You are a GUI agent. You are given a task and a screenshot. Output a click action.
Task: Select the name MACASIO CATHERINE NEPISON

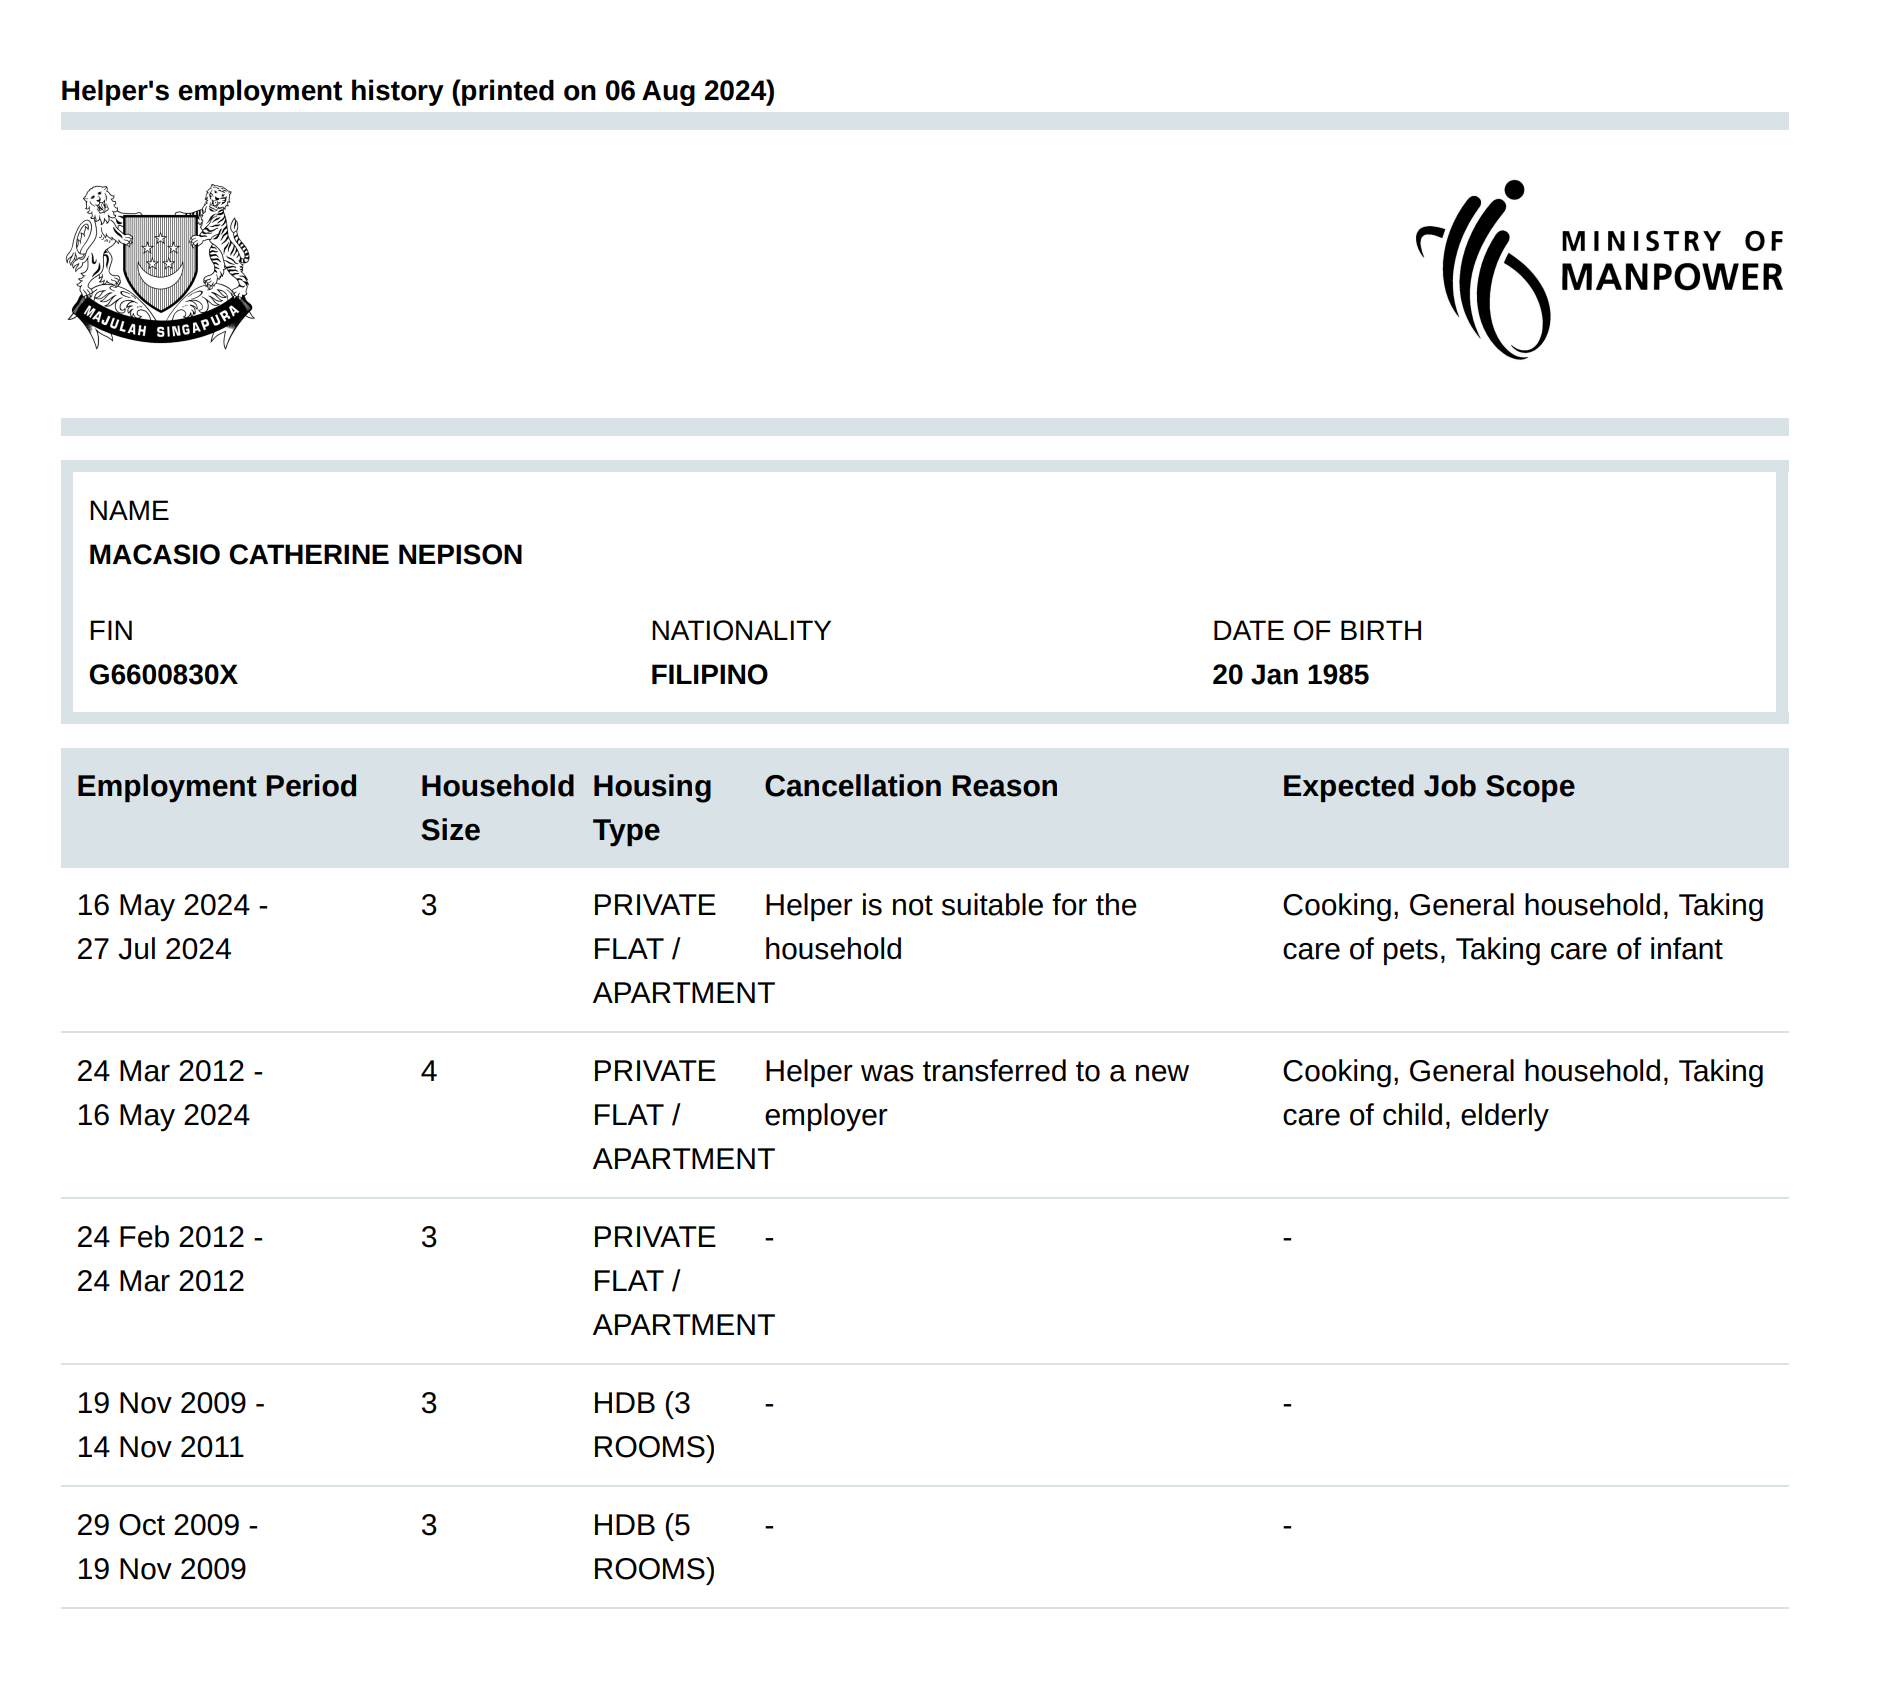pos(306,555)
